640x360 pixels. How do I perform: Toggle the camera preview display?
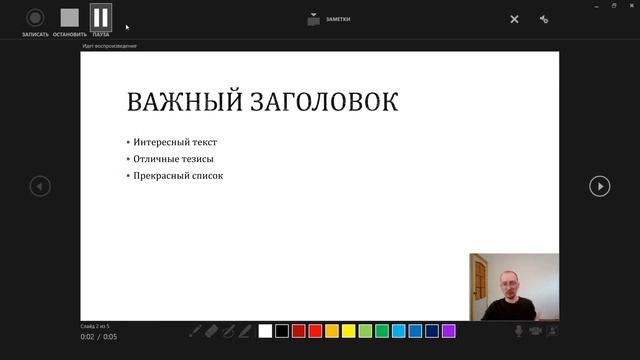[x=552, y=331]
